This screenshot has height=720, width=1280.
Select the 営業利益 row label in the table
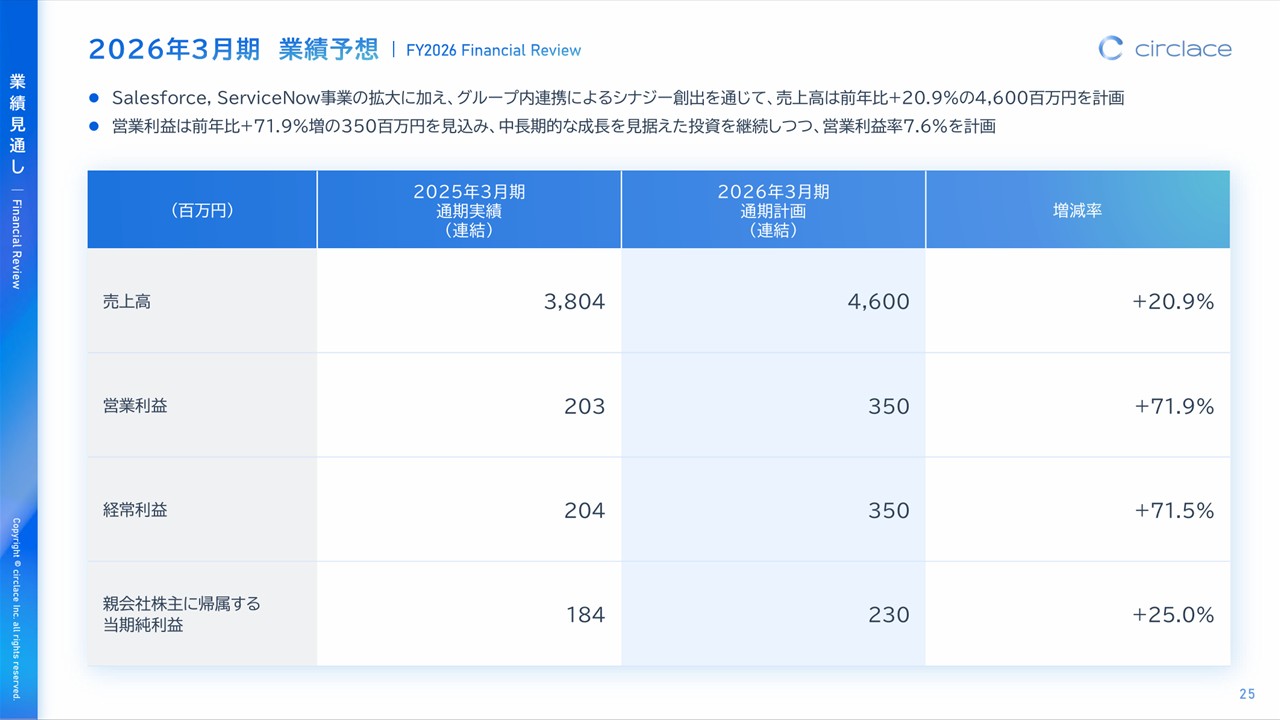[x=135, y=406]
